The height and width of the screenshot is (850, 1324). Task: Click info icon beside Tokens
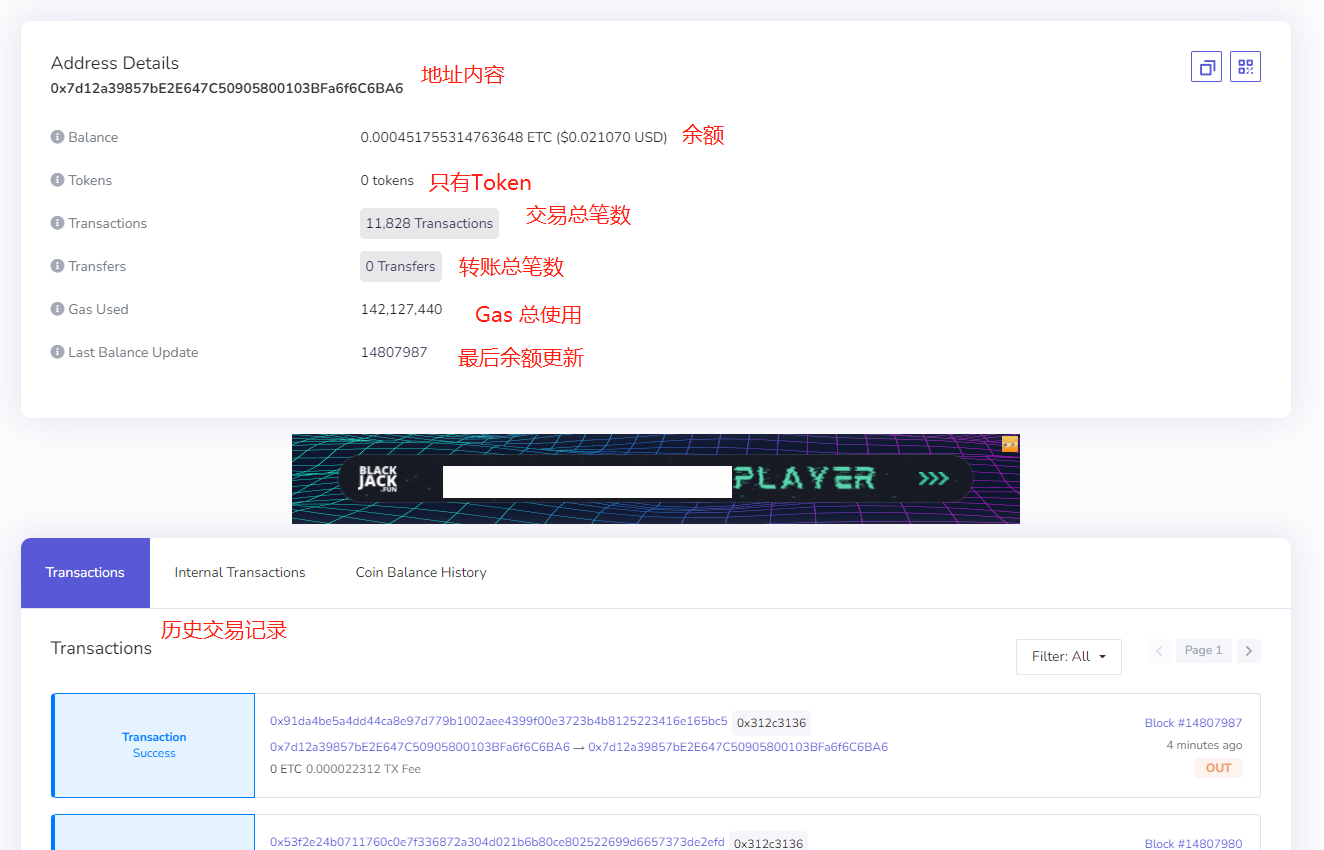(x=57, y=180)
